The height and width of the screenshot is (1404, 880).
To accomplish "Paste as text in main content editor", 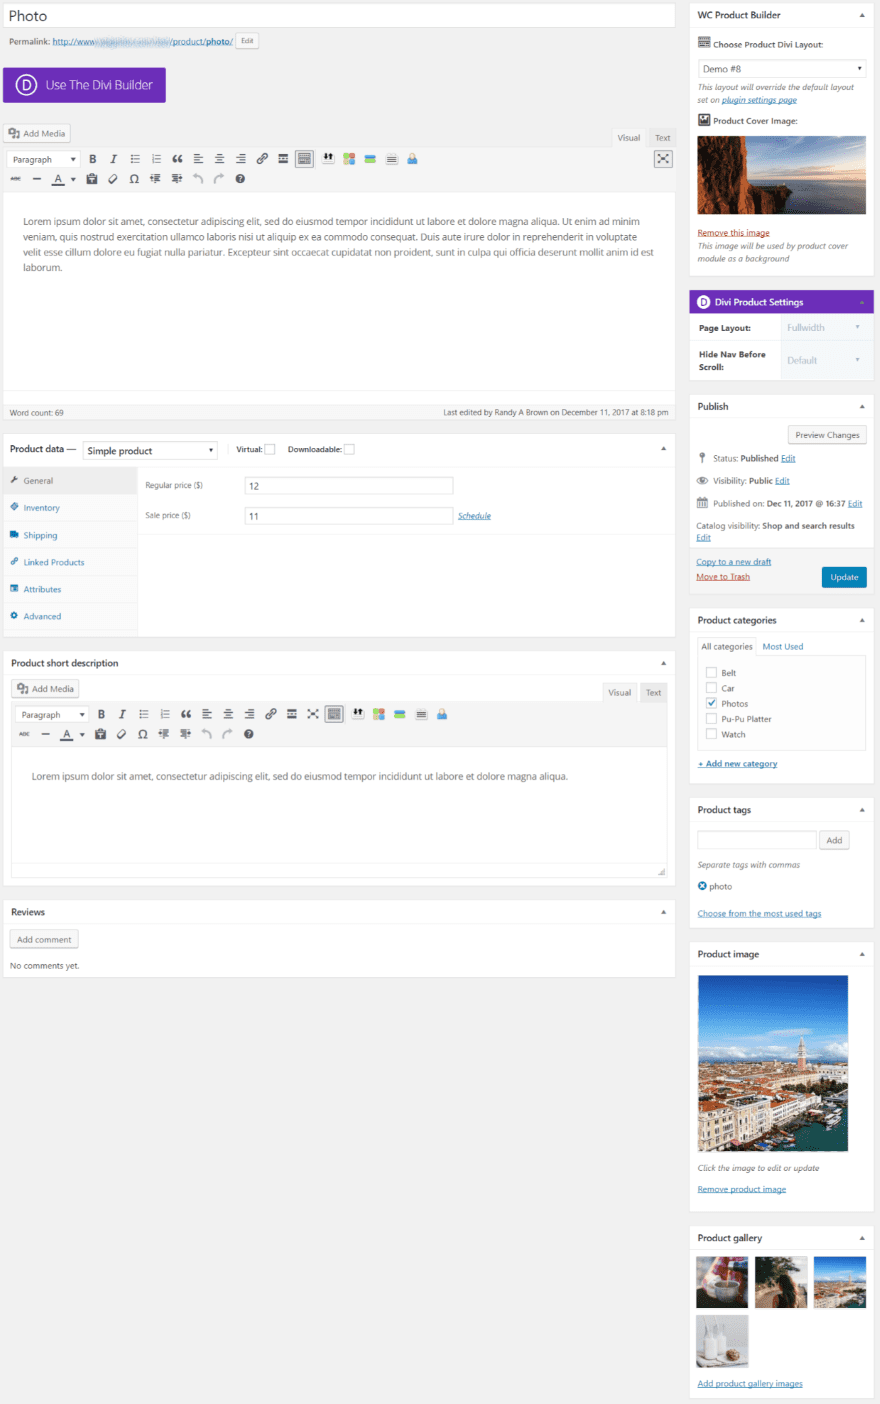I will pos(92,179).
